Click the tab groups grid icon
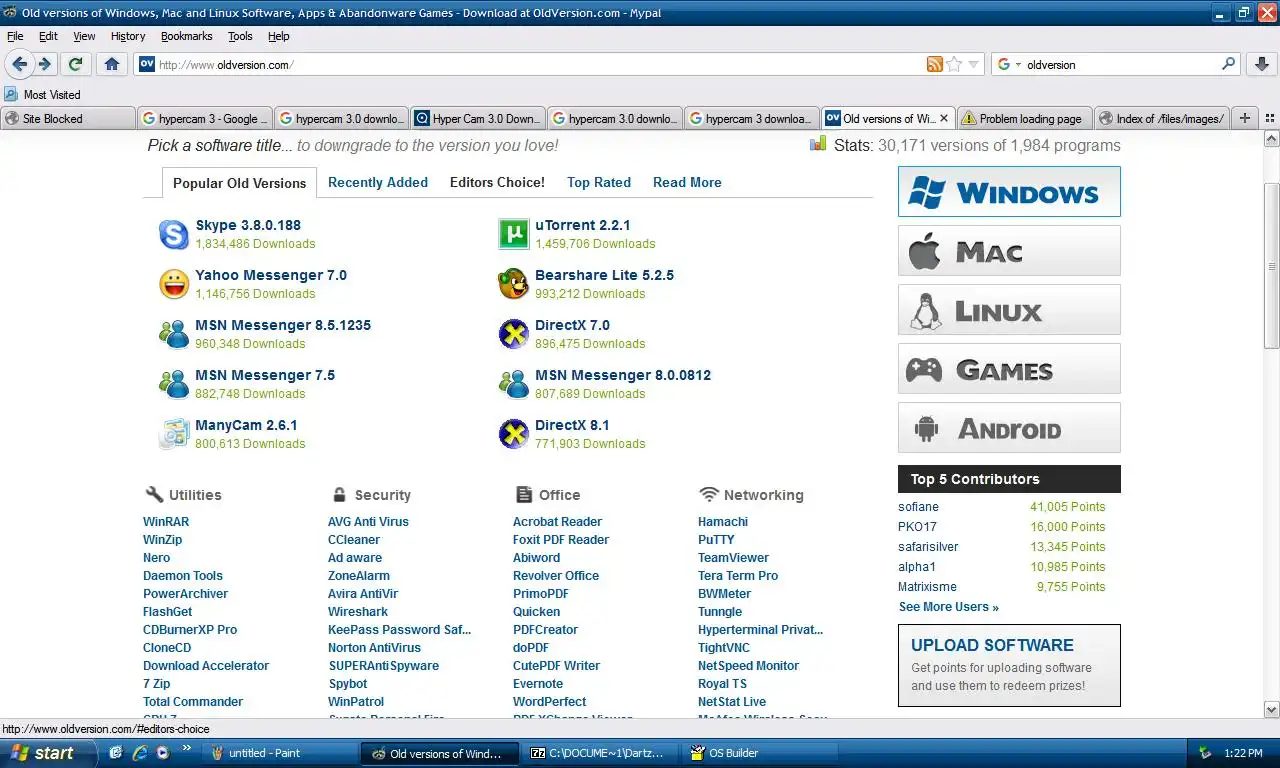This screenshot has width=1280, height=768. click(1269, 118)
